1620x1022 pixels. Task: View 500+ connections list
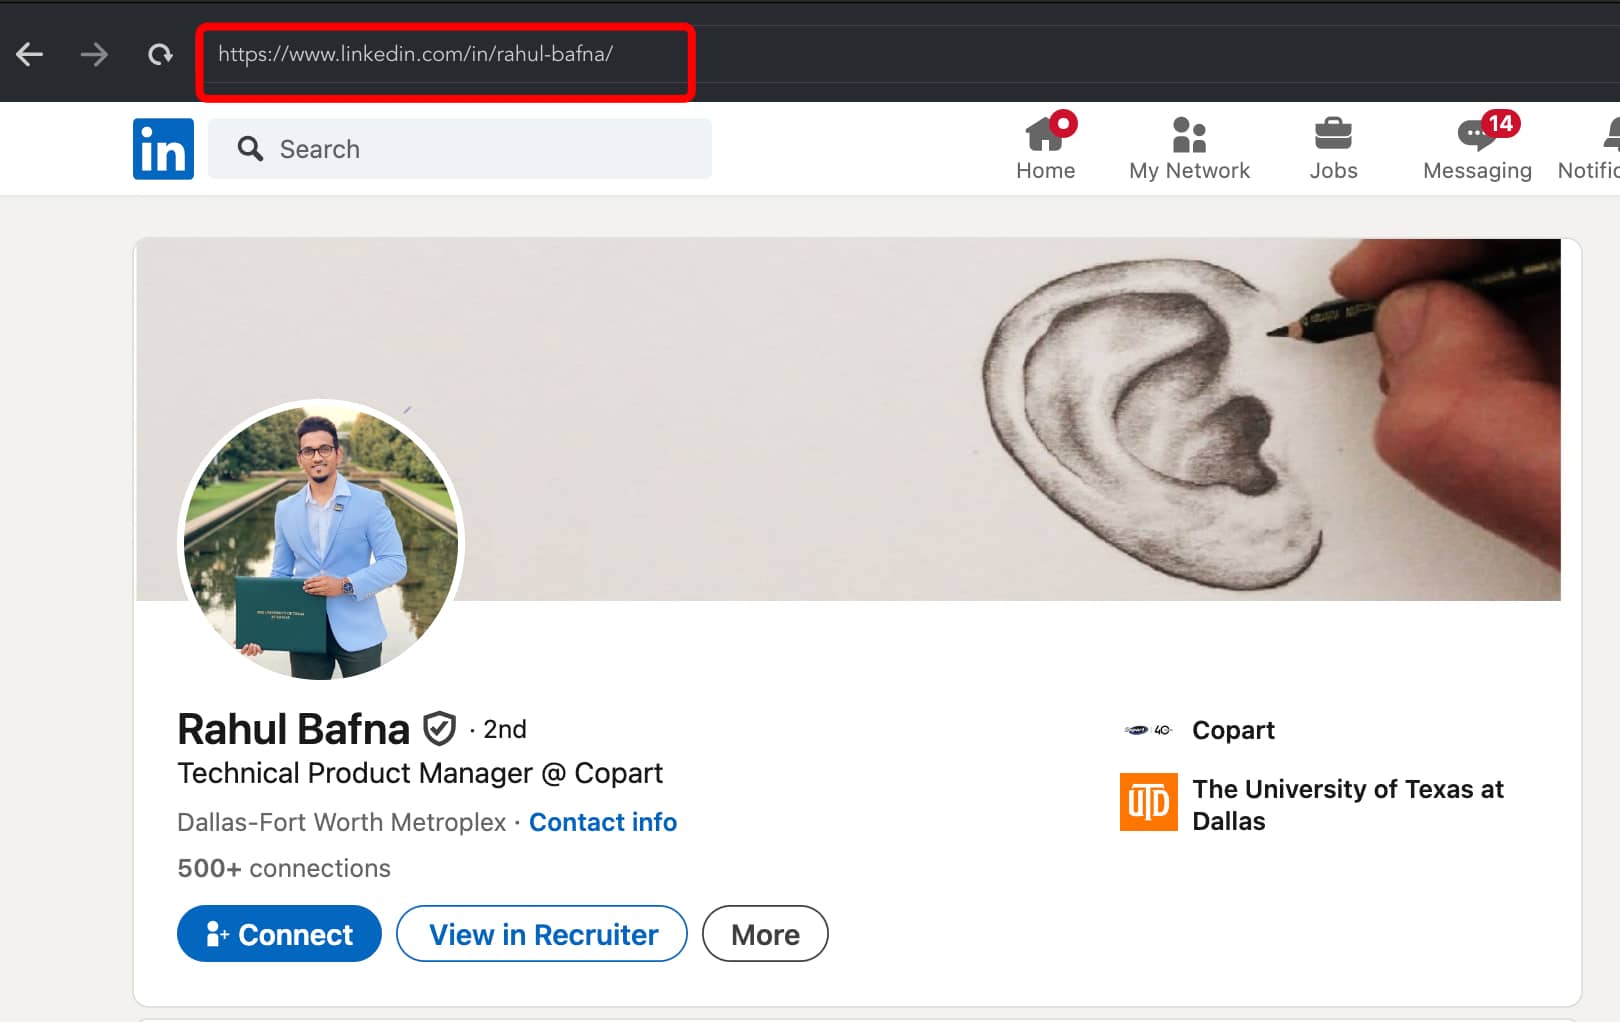(x=283, y=868)
